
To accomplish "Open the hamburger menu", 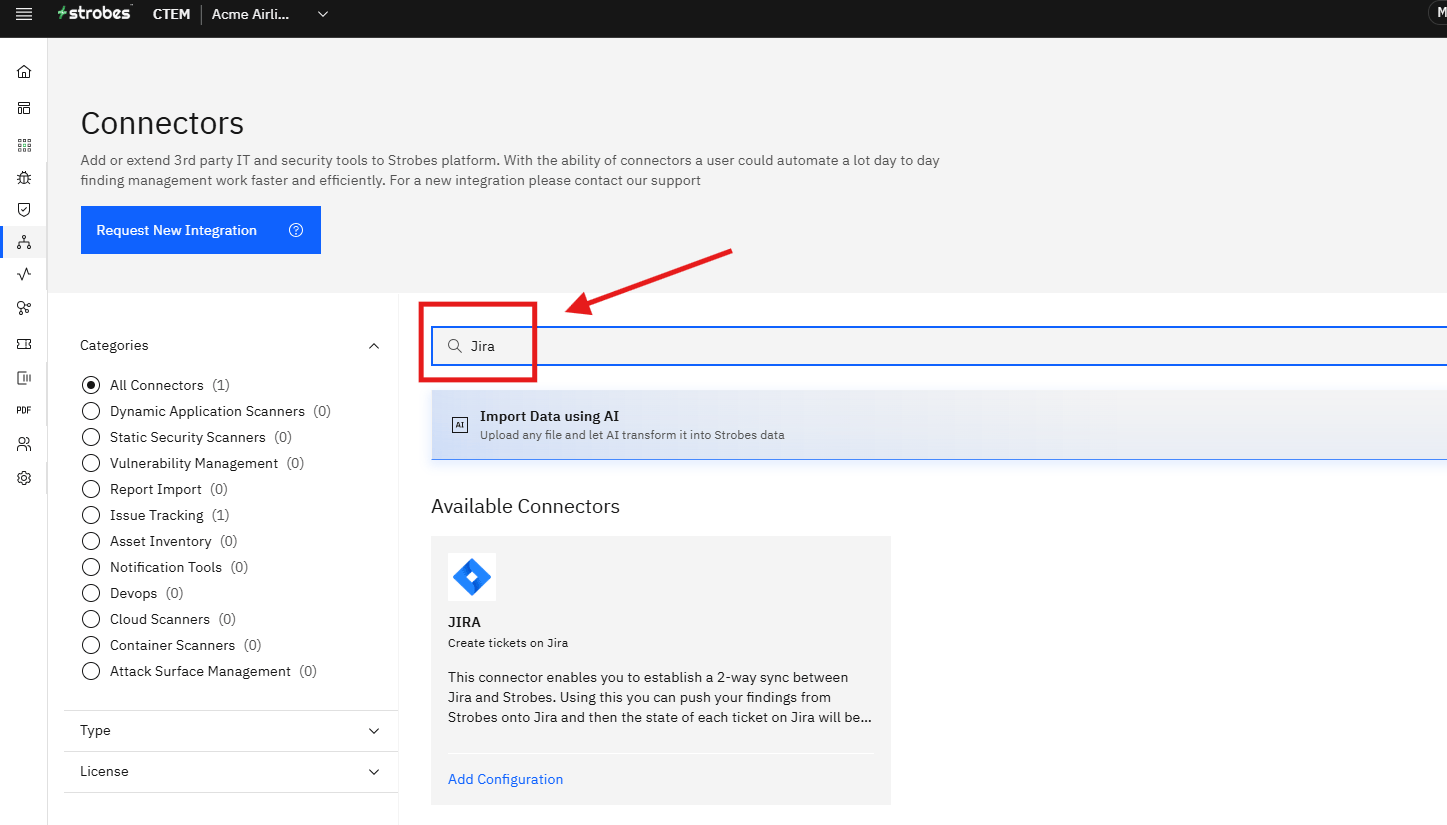I will click(x=24, y=14).
